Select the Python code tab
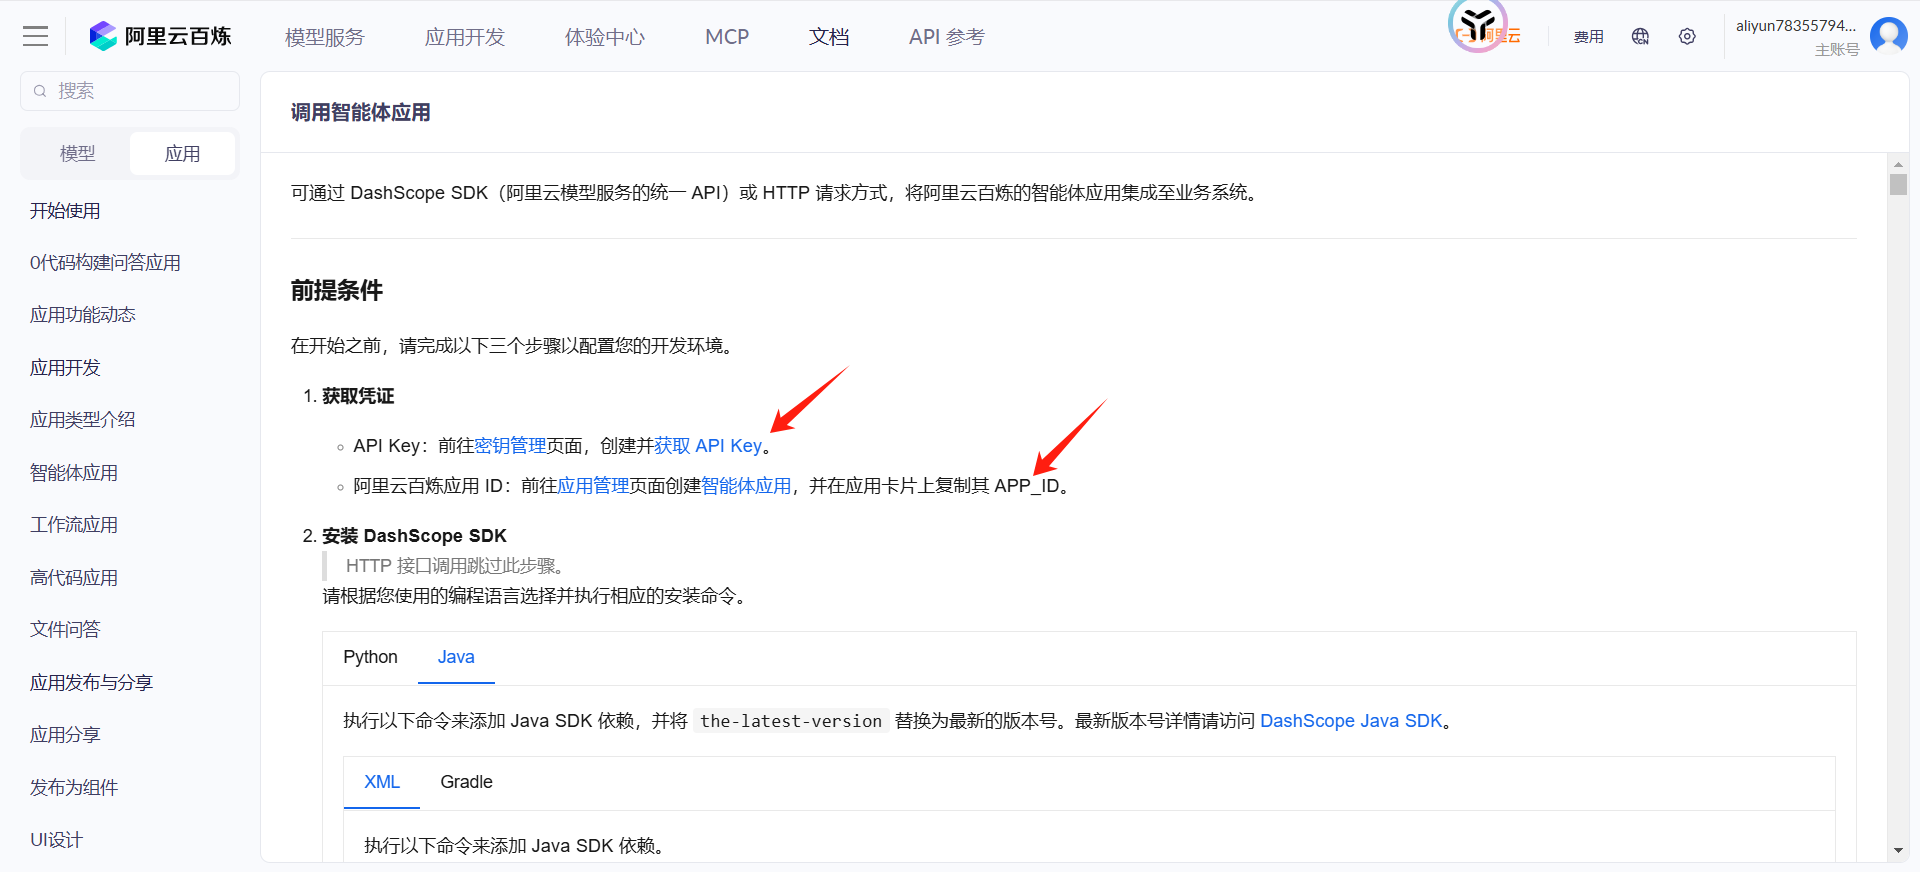 (x=370, y=657)
